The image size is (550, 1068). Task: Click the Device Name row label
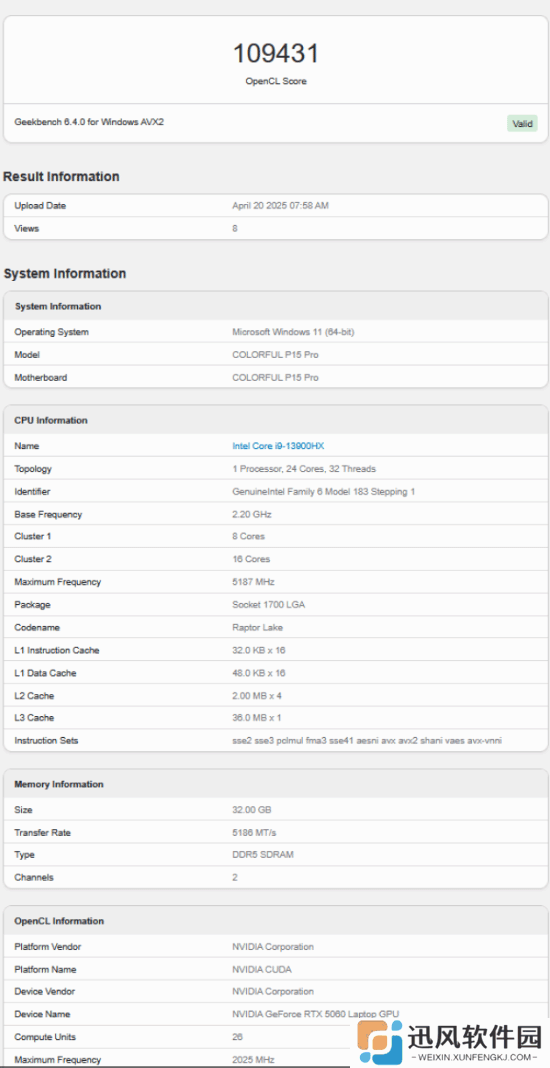[x=42, y=1014]
